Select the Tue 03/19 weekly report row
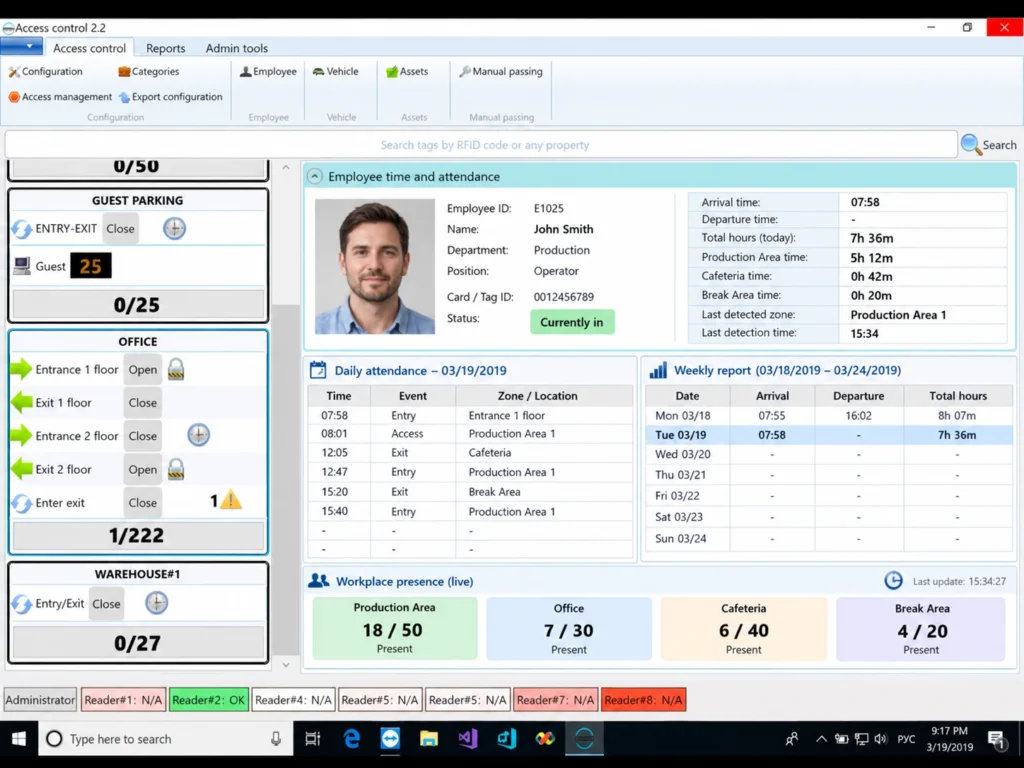The width and height of the screenshot is (1024, 768). (x=829, y=435)
